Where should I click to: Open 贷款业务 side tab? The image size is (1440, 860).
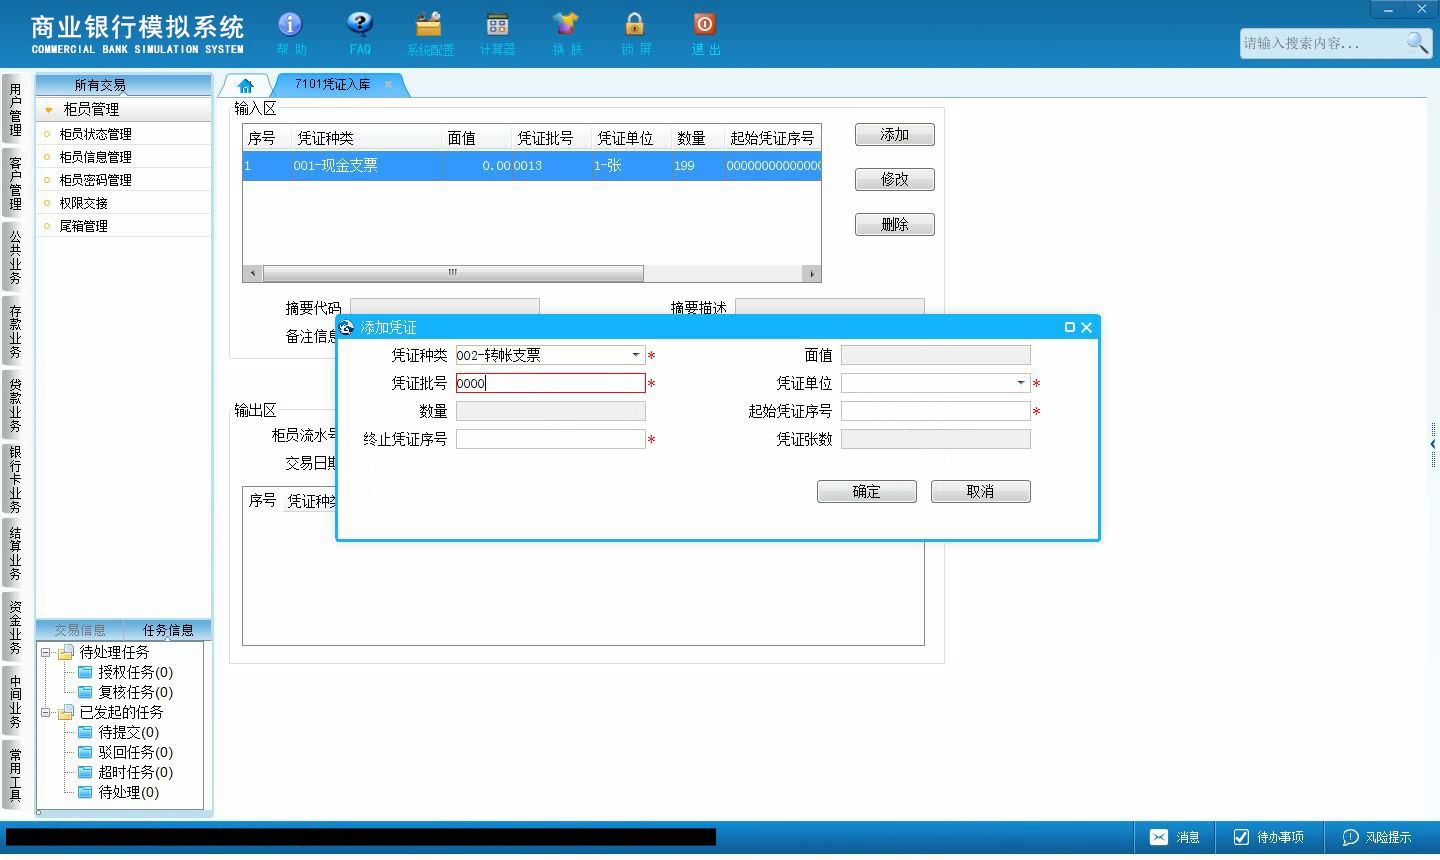(x=15, y=405)
